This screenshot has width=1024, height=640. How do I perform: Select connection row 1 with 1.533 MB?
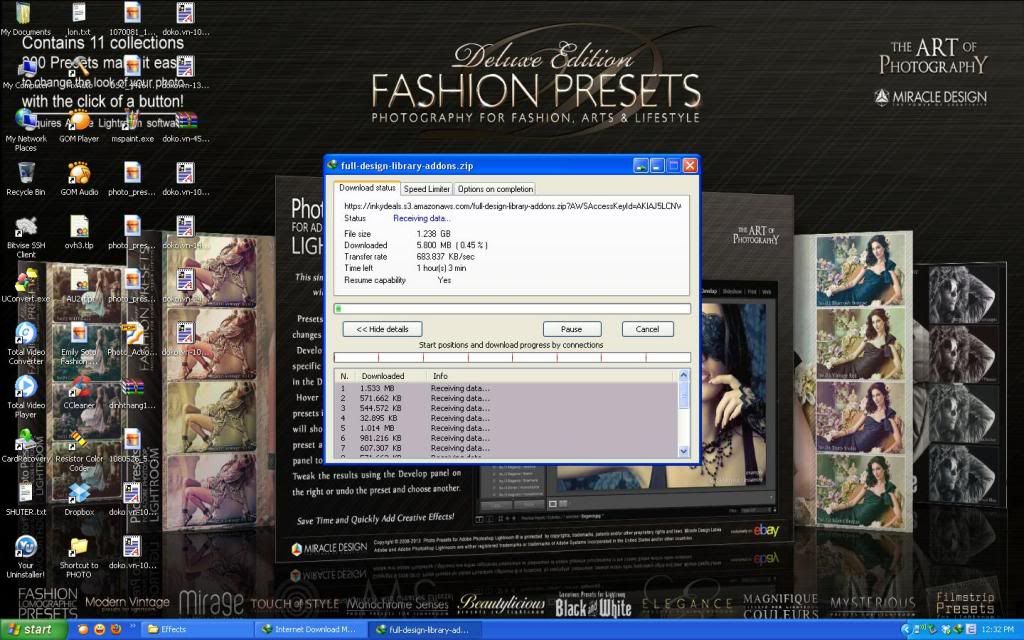coord(506,388)
